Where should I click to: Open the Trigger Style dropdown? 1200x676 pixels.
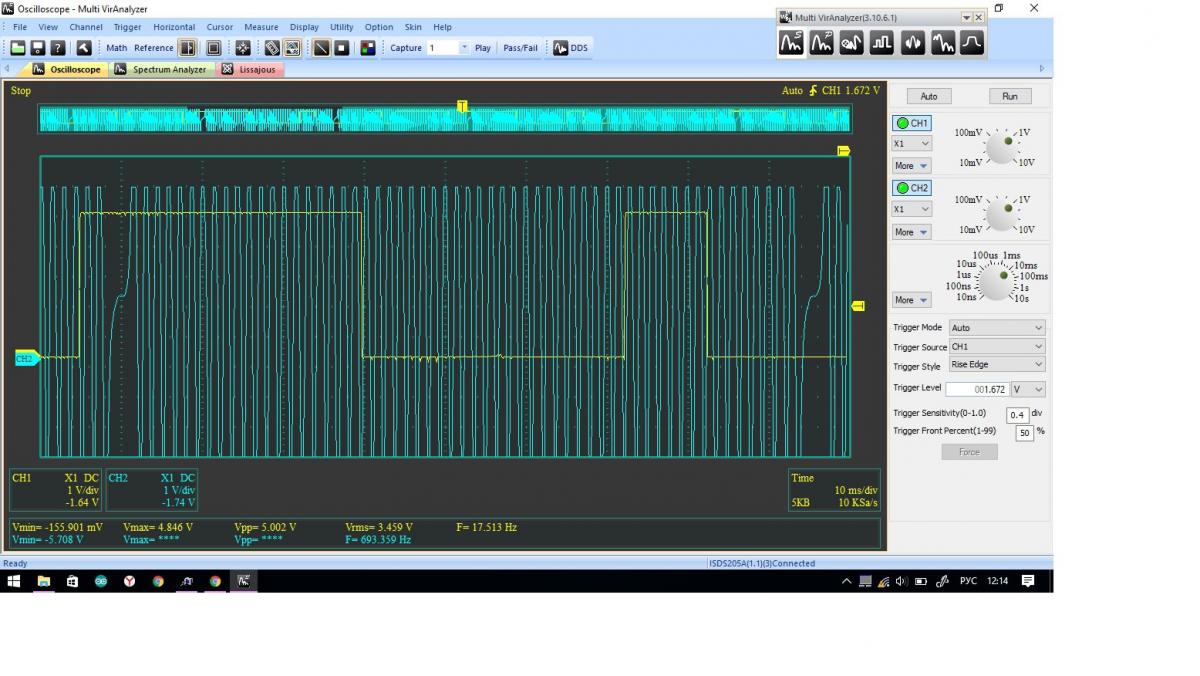[x=996, y=365]
